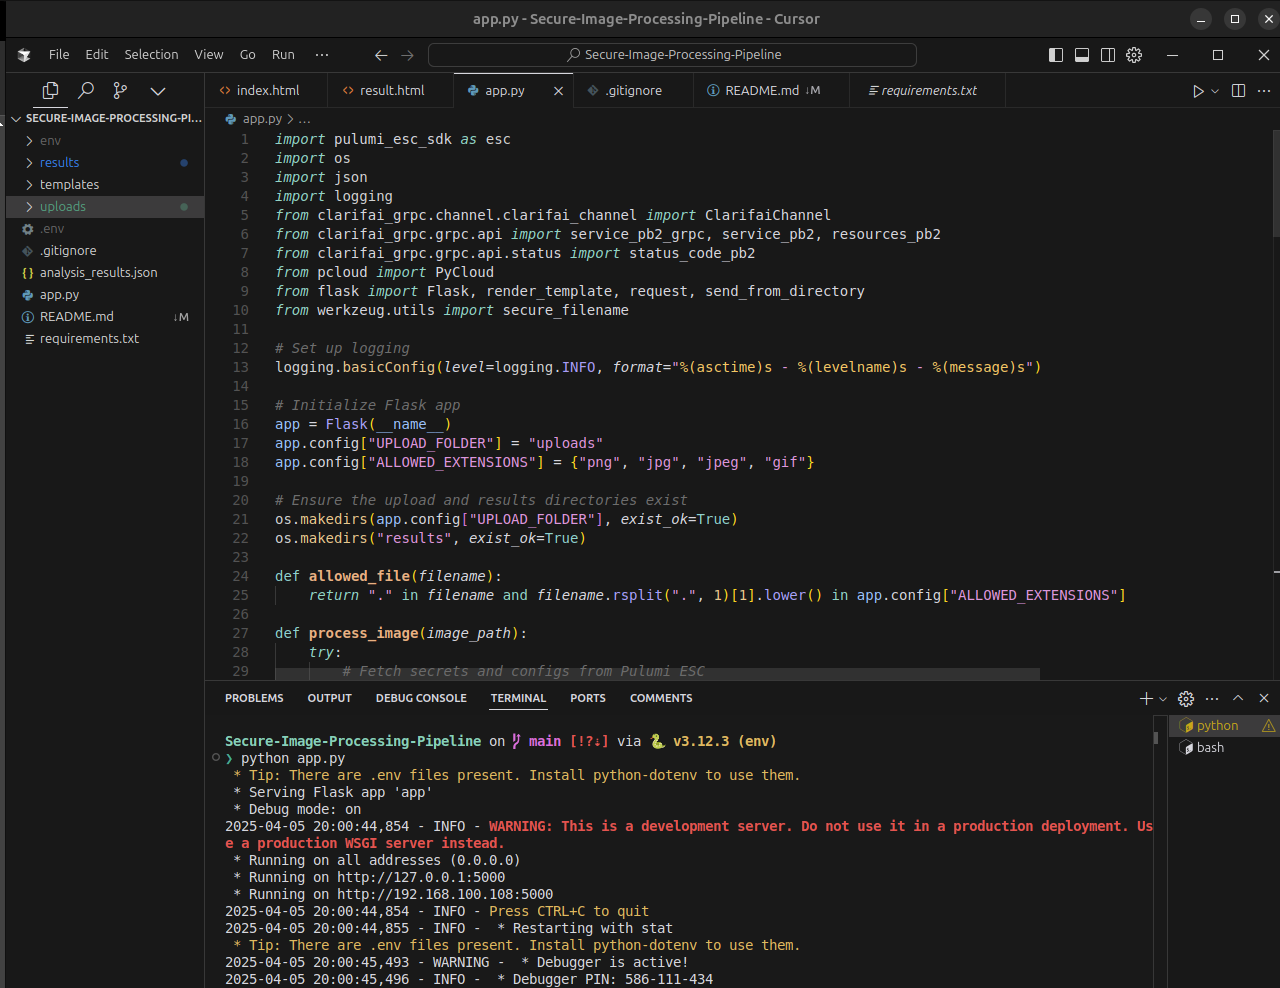Split the editor to the right
1280x988 pixels.
pos(1238,91)
